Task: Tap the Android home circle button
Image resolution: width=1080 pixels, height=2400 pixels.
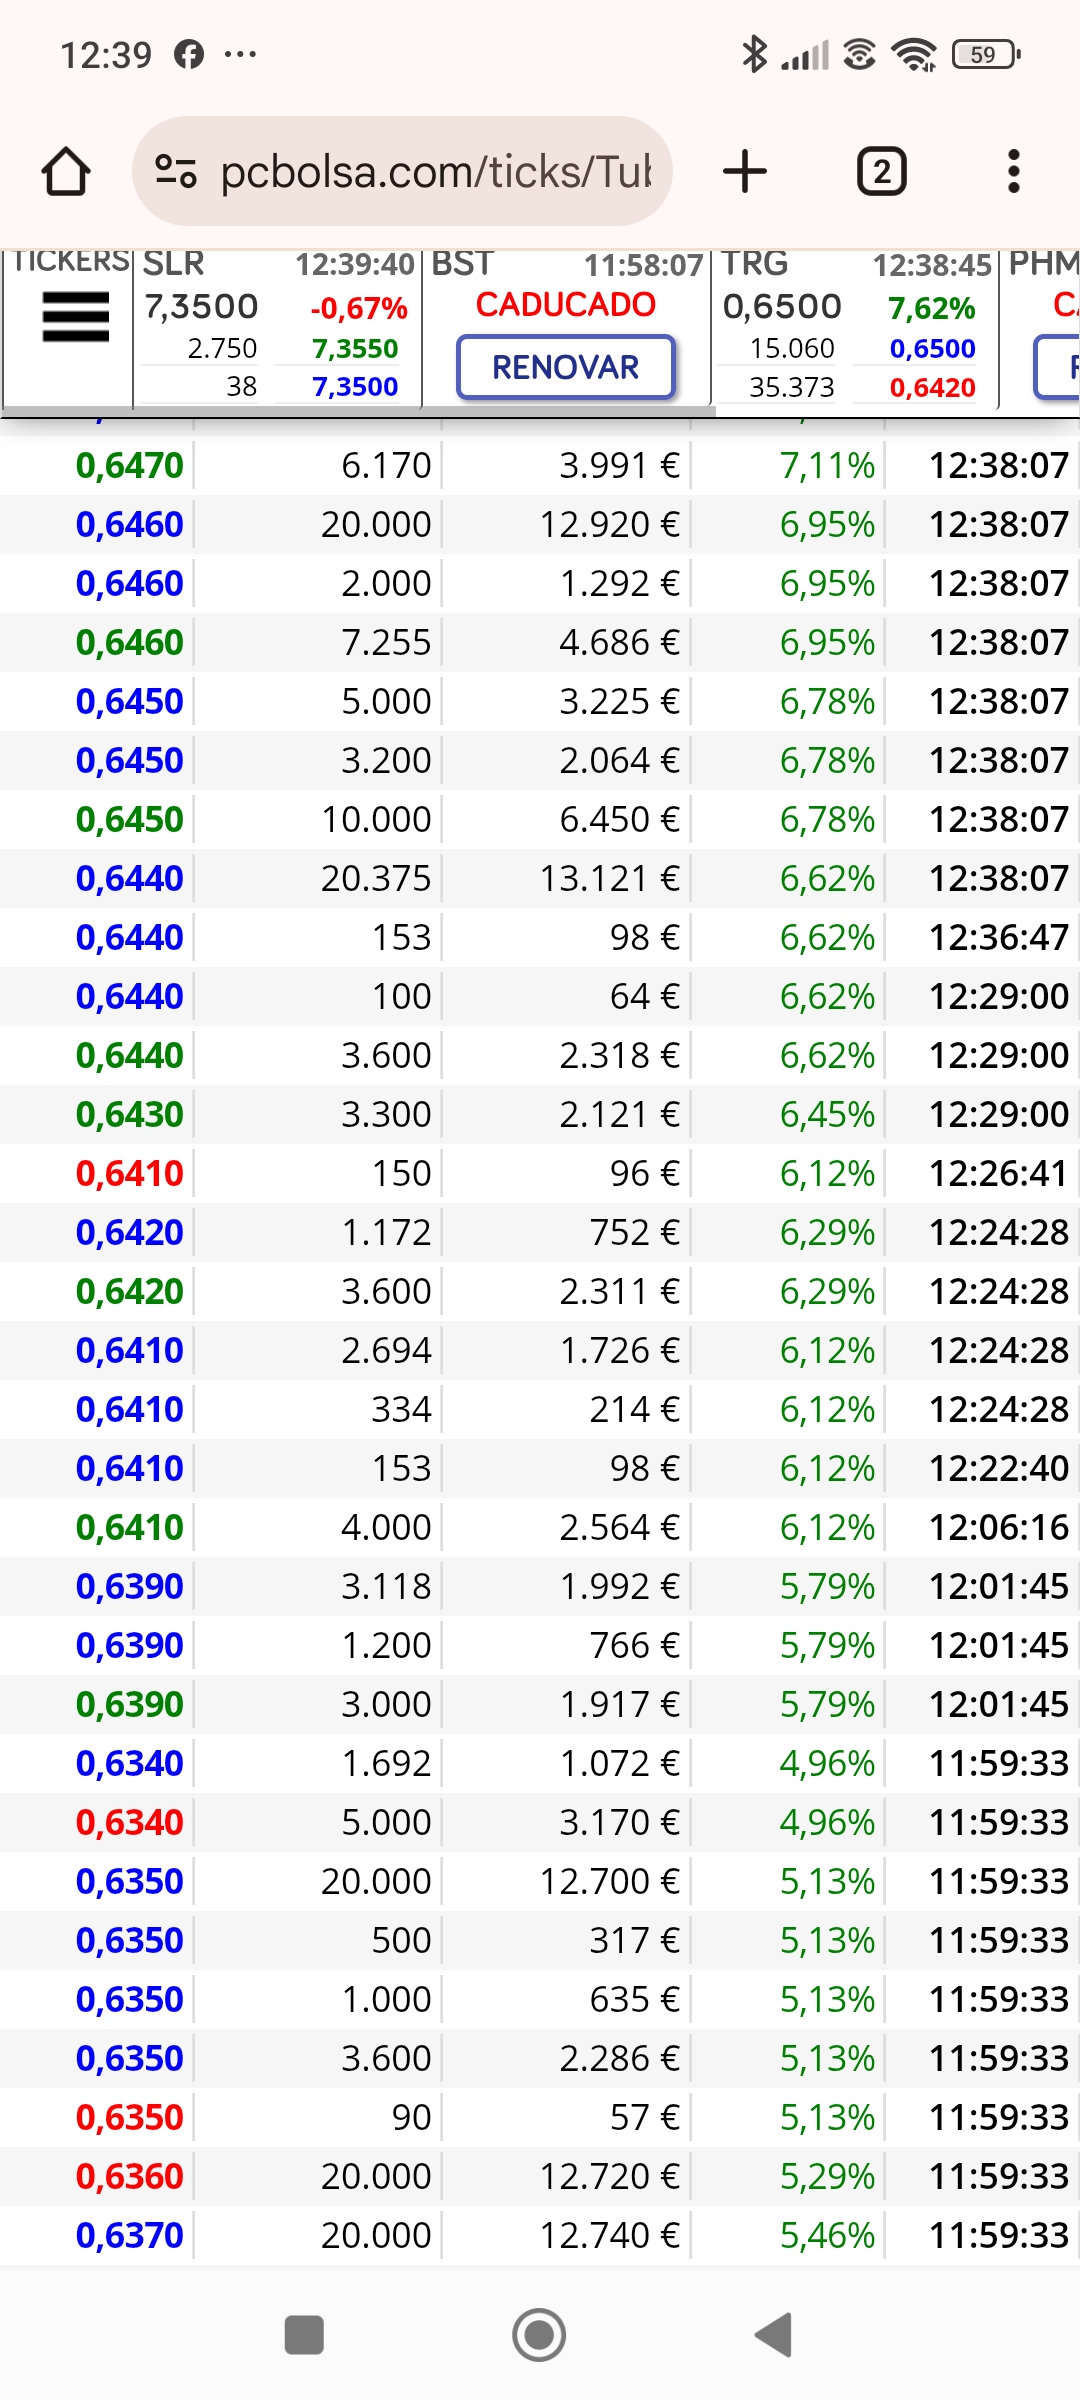Action: 539,2335
